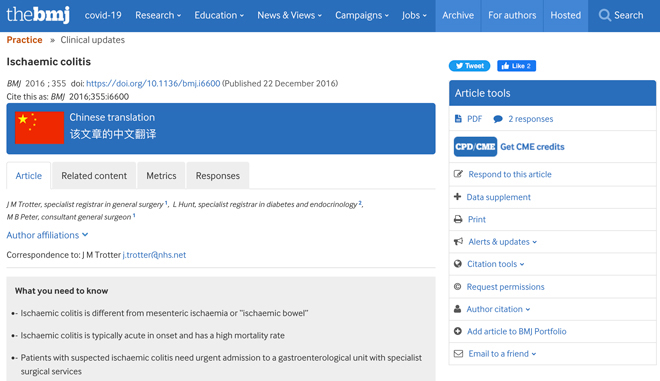Click the Request permissions link
Image resolution: width=660 pixels, height=381 pixels.
(505, 287)
